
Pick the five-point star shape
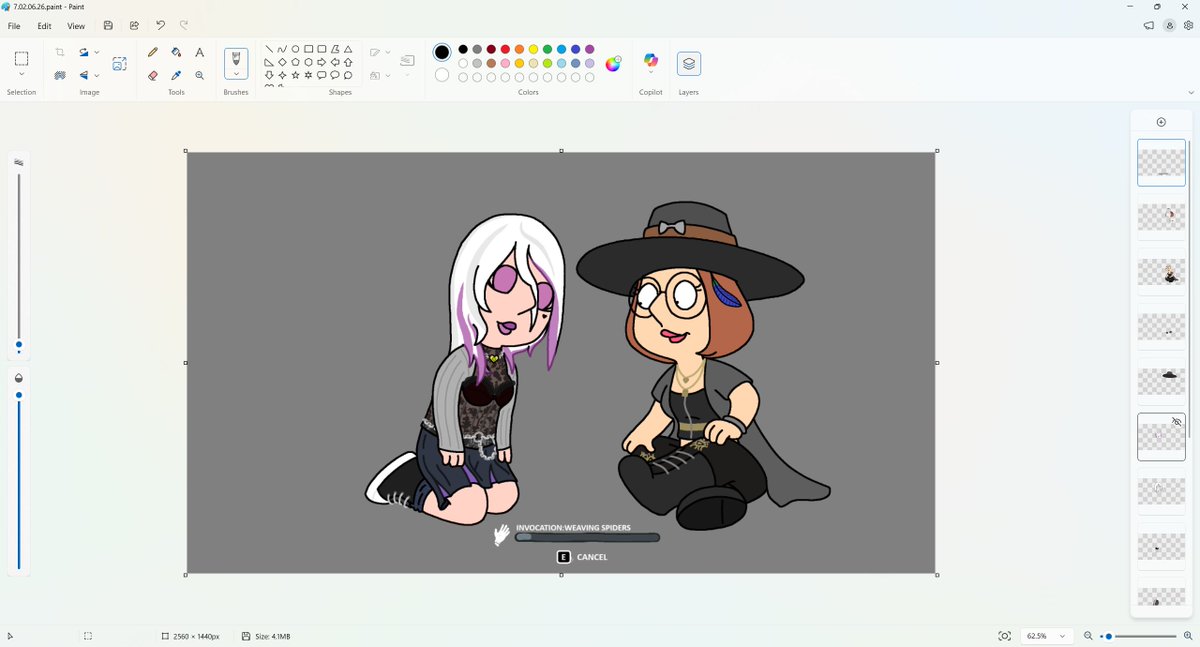(x=295, y=75)
